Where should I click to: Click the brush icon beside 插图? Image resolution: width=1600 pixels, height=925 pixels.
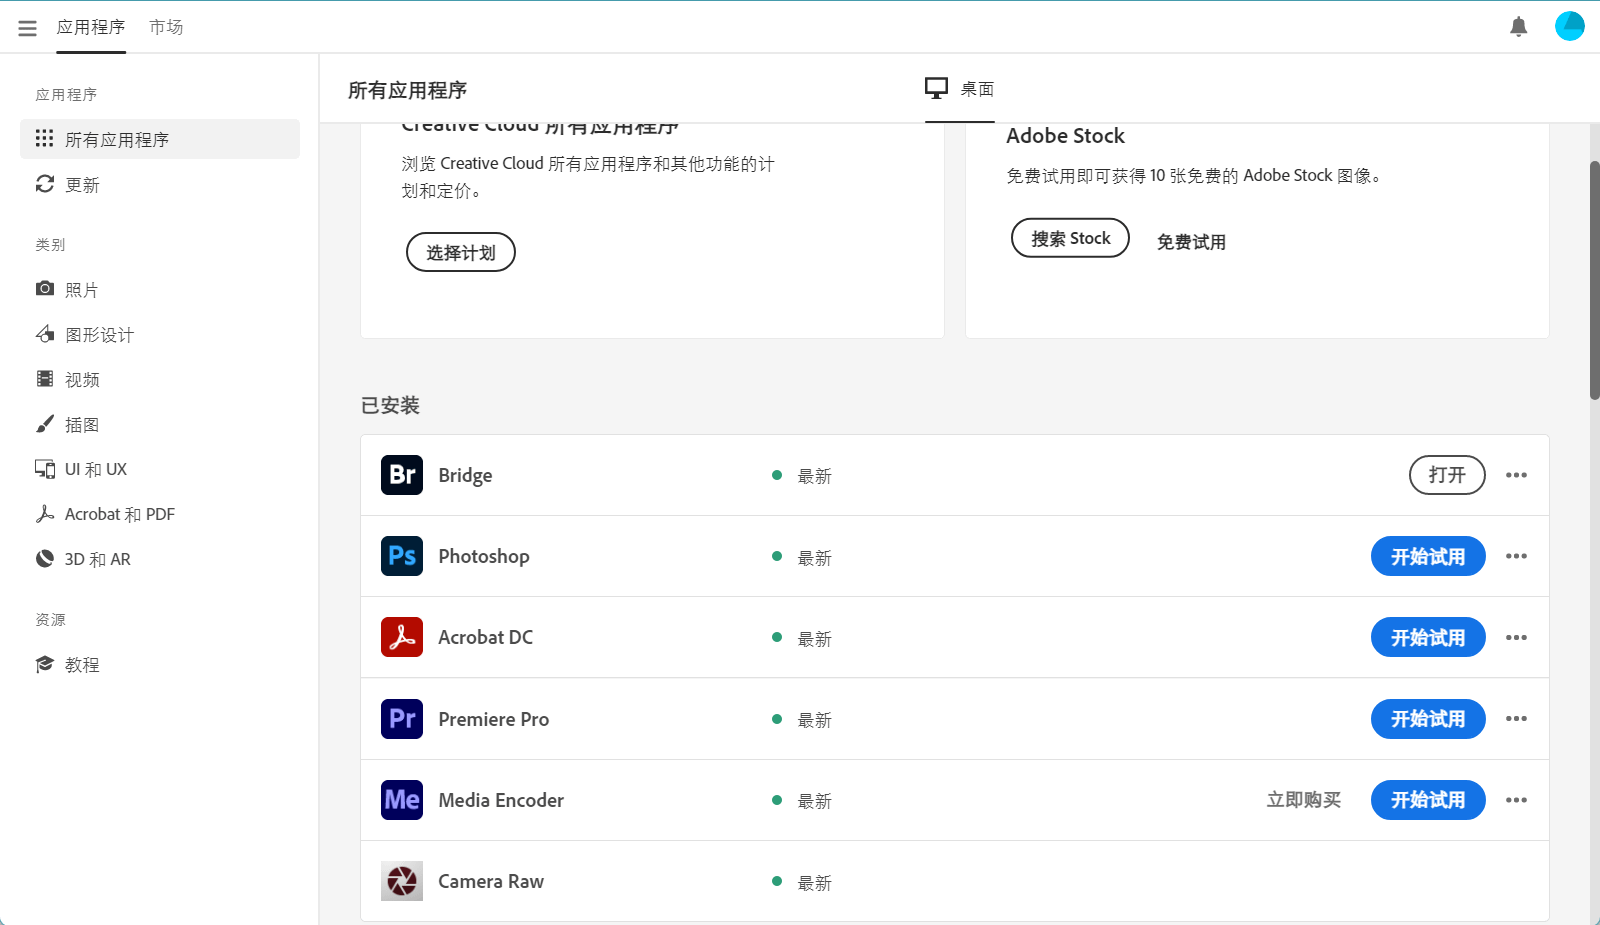(x=44, y=424)
